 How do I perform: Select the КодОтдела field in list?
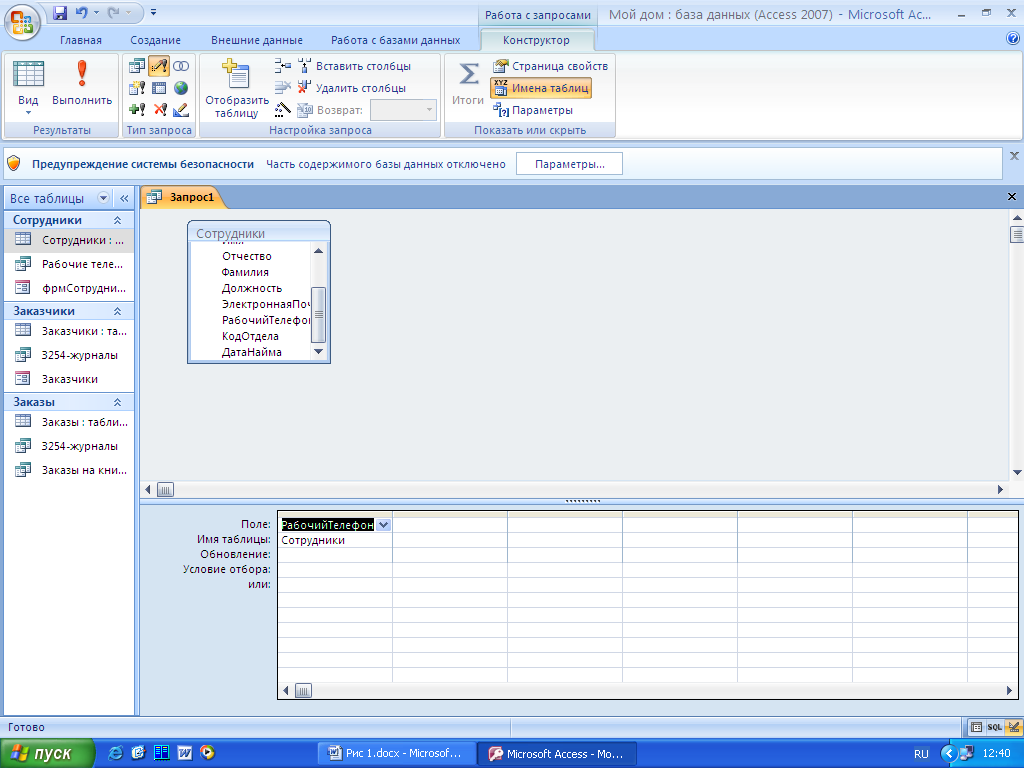tap(250, 336)
